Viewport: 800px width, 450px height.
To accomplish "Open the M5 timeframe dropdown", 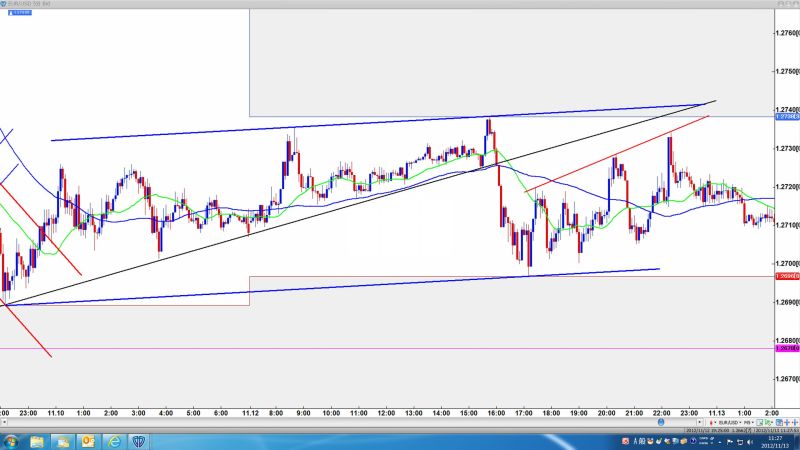I will coord(749,422).
